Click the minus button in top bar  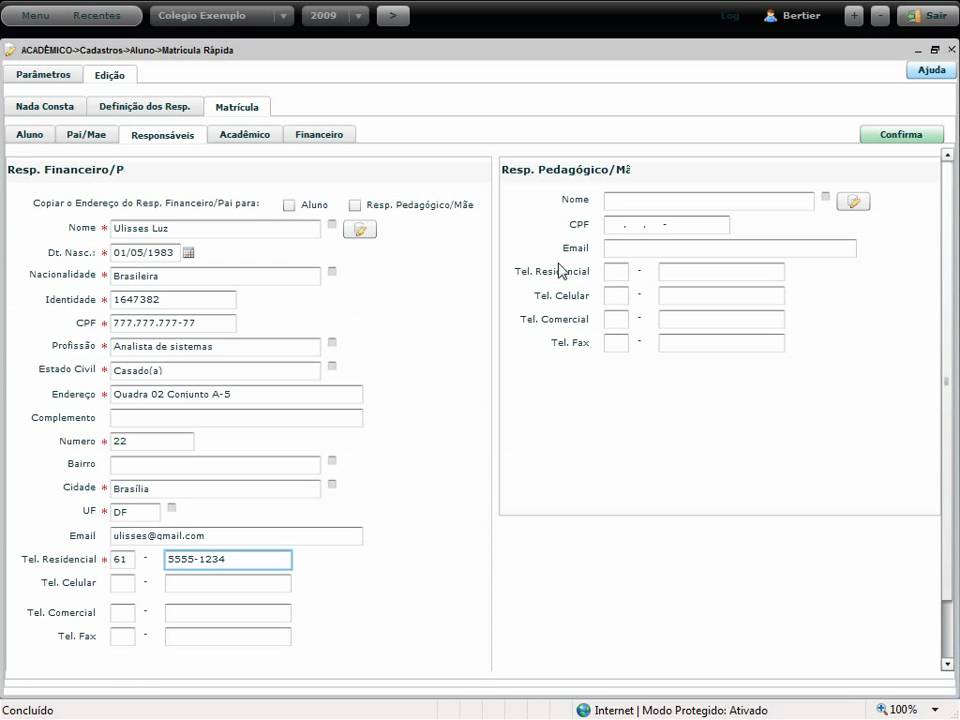tap(880, 16)
